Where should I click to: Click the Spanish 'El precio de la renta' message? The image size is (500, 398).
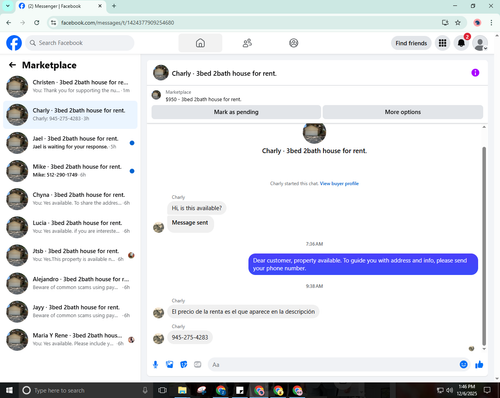(x=243, y=312)
